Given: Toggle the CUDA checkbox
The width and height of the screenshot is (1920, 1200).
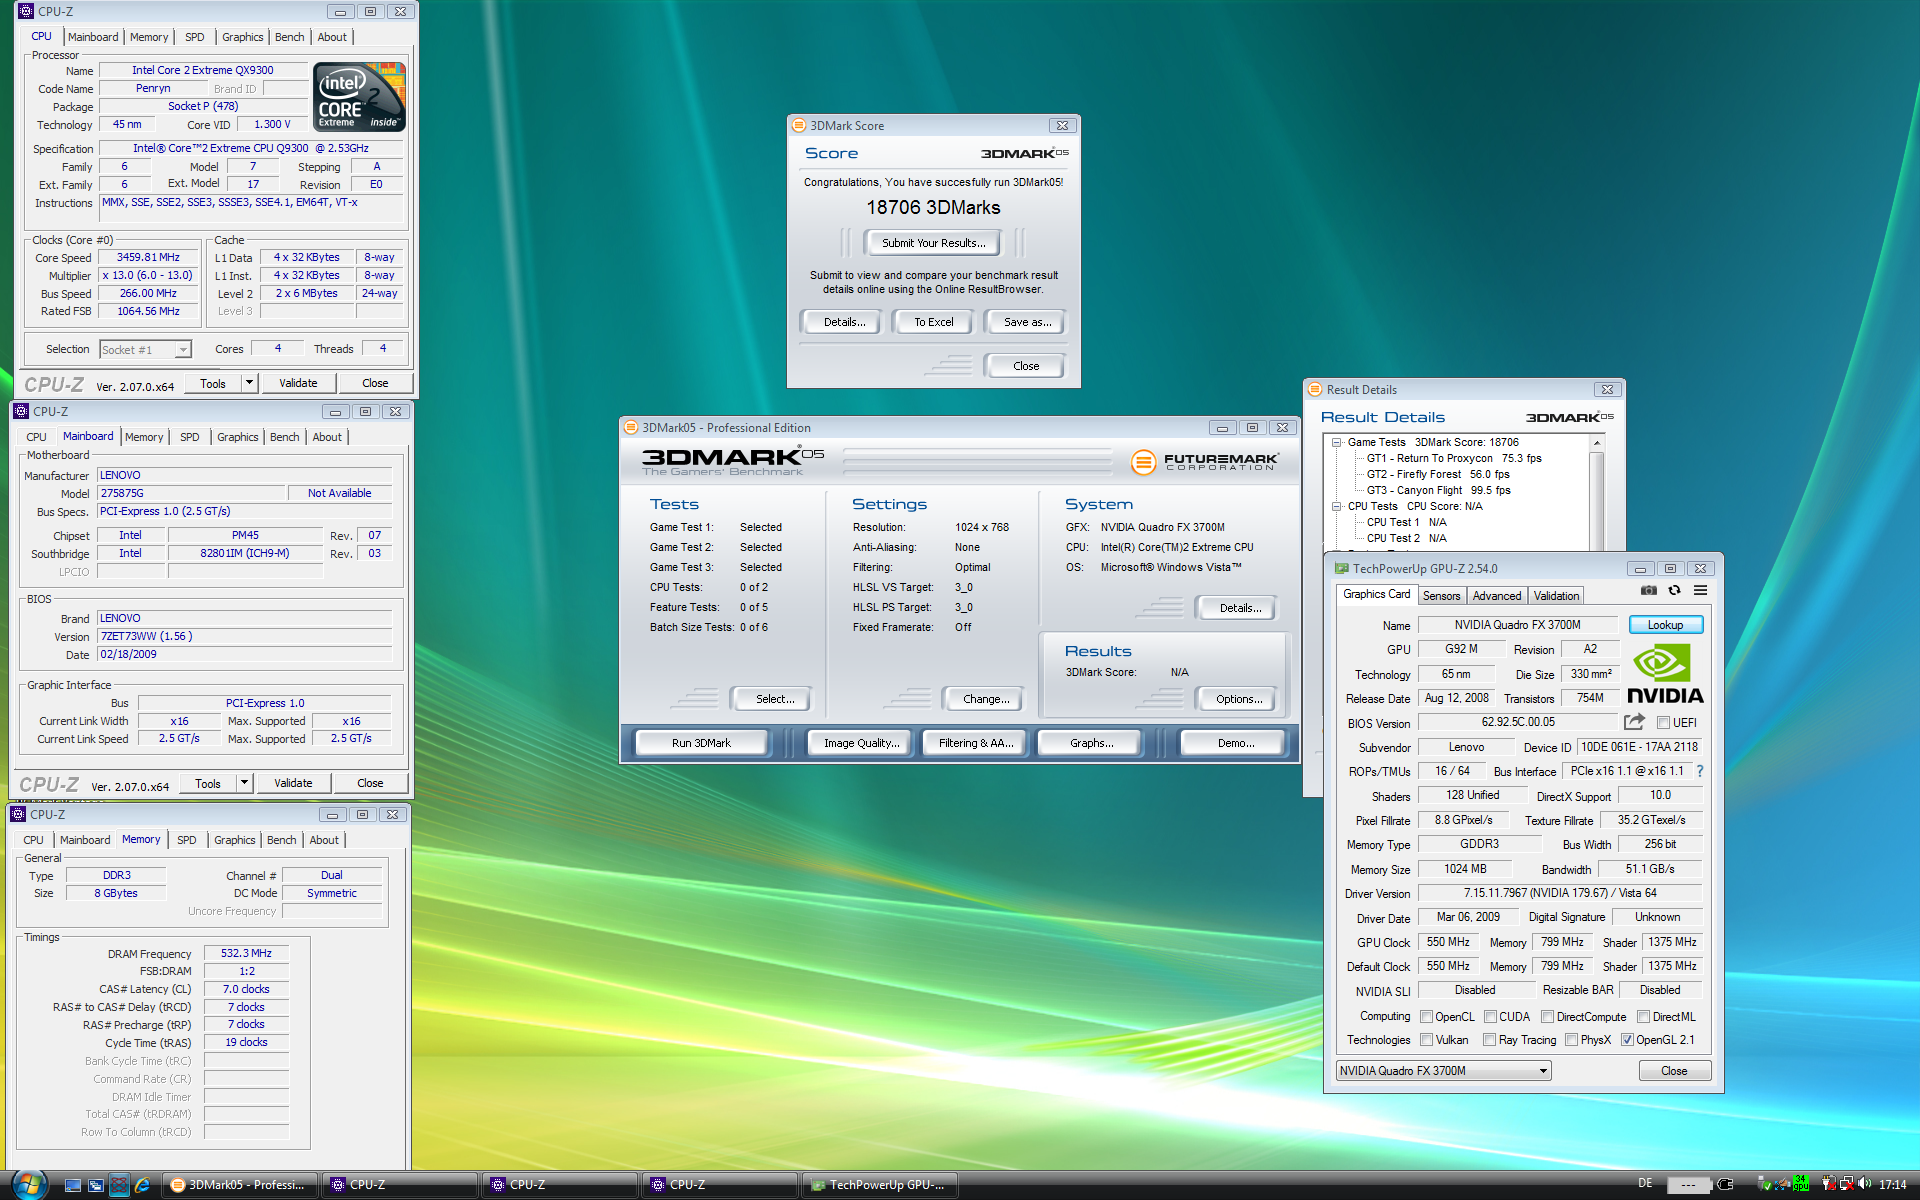Looking at the screenshot, I should click(x=1490, y=1017).
